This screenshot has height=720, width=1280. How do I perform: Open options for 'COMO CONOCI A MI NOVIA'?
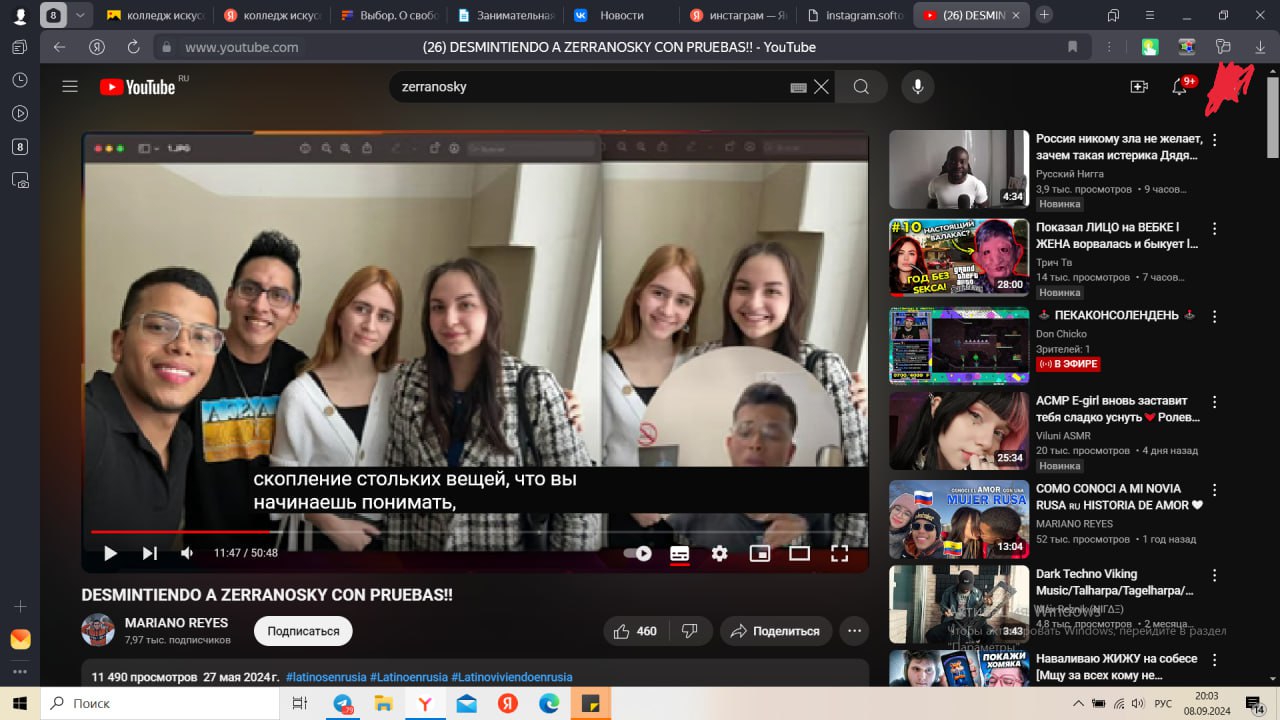coord(1215,490)
